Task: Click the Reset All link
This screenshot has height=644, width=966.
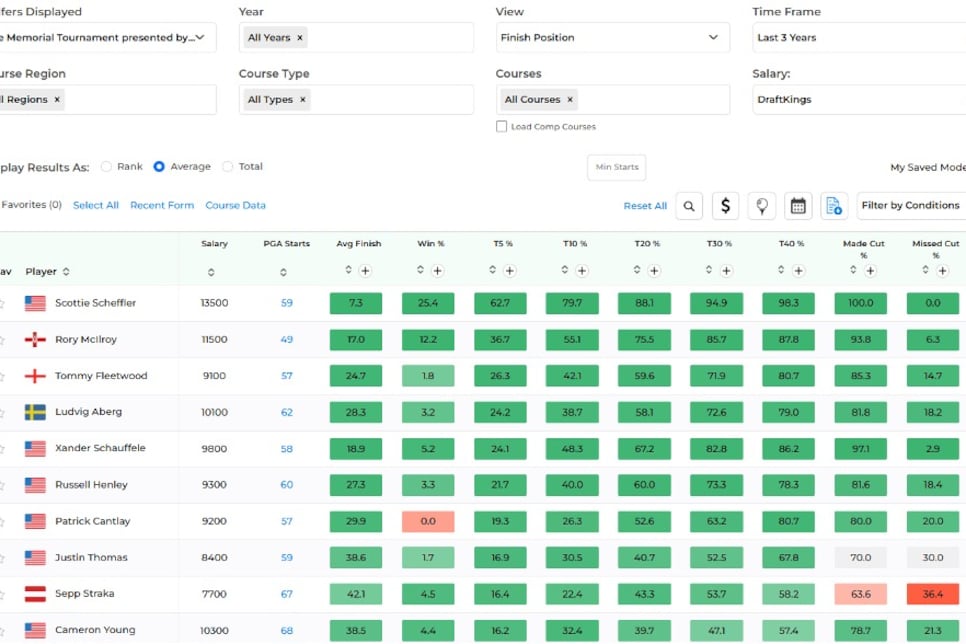Action: (645, 206)
